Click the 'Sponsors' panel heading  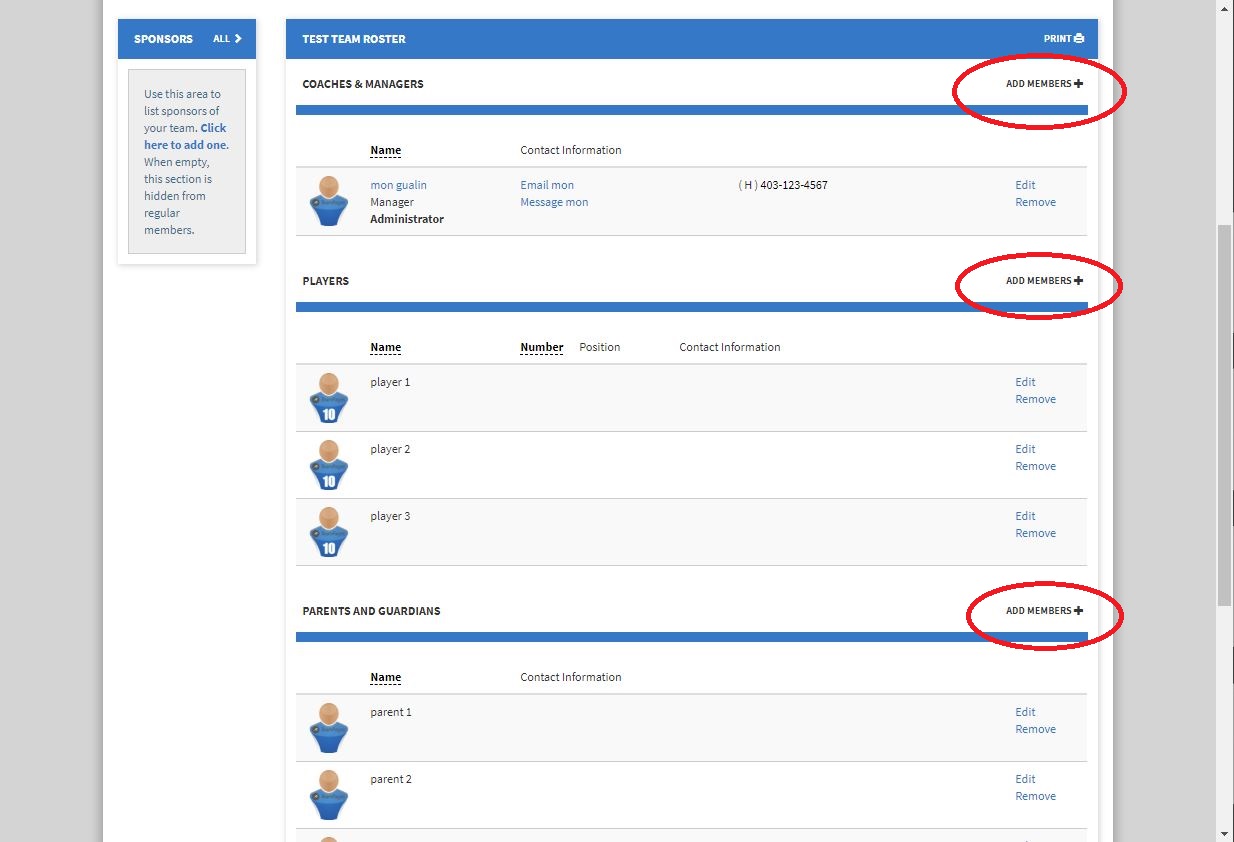tap(163, 39)
